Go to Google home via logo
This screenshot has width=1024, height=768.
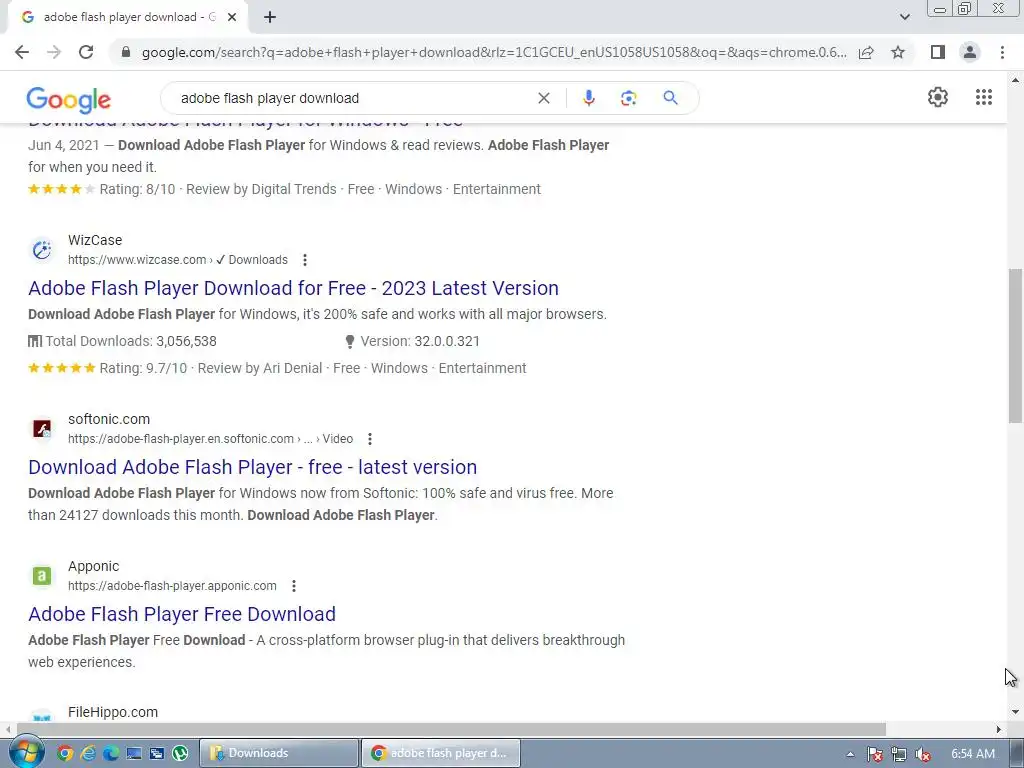69,99
